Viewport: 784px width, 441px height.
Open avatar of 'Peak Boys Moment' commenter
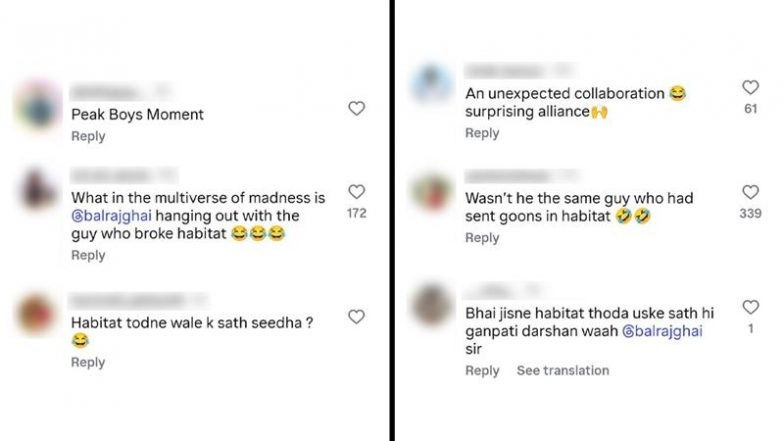38,106
